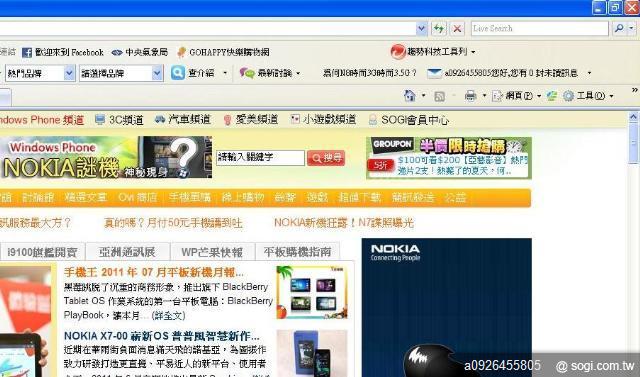640x377 pixels.
Task: Click the Home icon in command bar
Action: pyautogui.click(x=410, y=96)
